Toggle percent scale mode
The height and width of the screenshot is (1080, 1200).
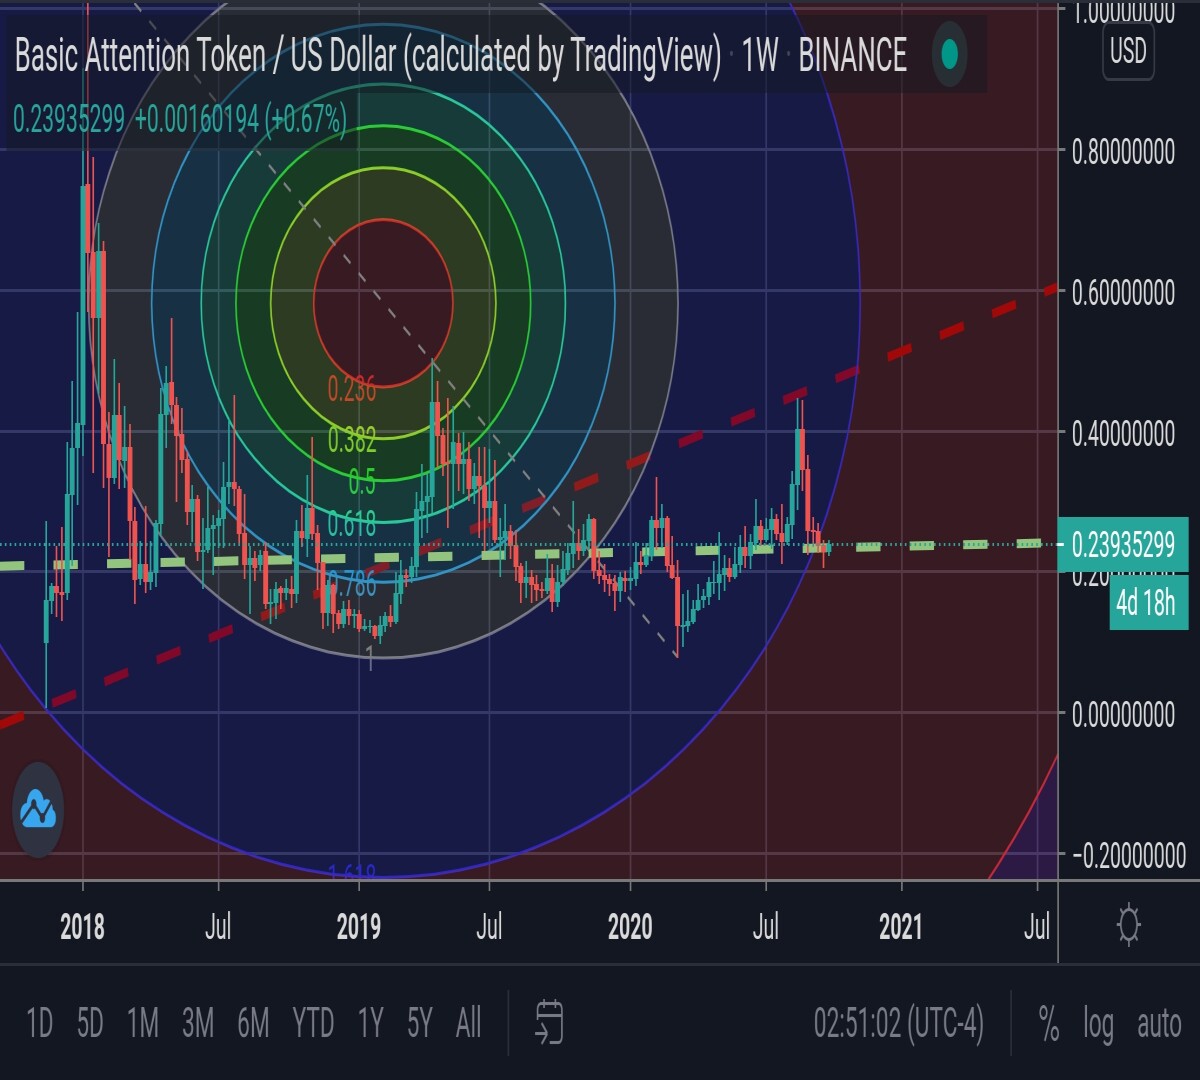click(x=1048, y=1023)
